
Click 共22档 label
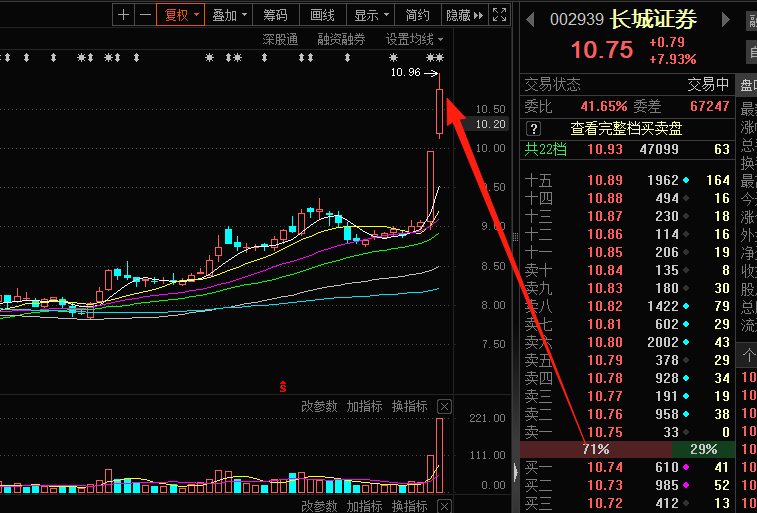[546, 149]
